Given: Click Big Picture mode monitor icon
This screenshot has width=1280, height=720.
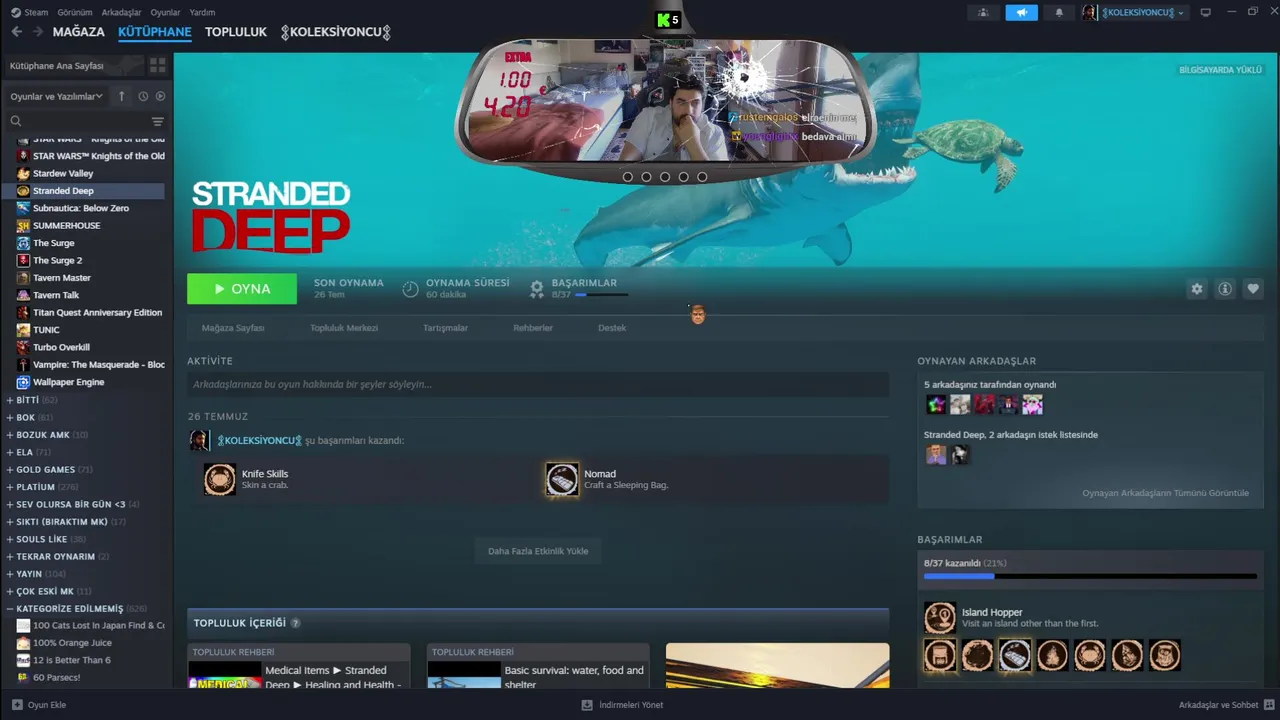Looking at the screenshot, I should [x=1205, y=12].
